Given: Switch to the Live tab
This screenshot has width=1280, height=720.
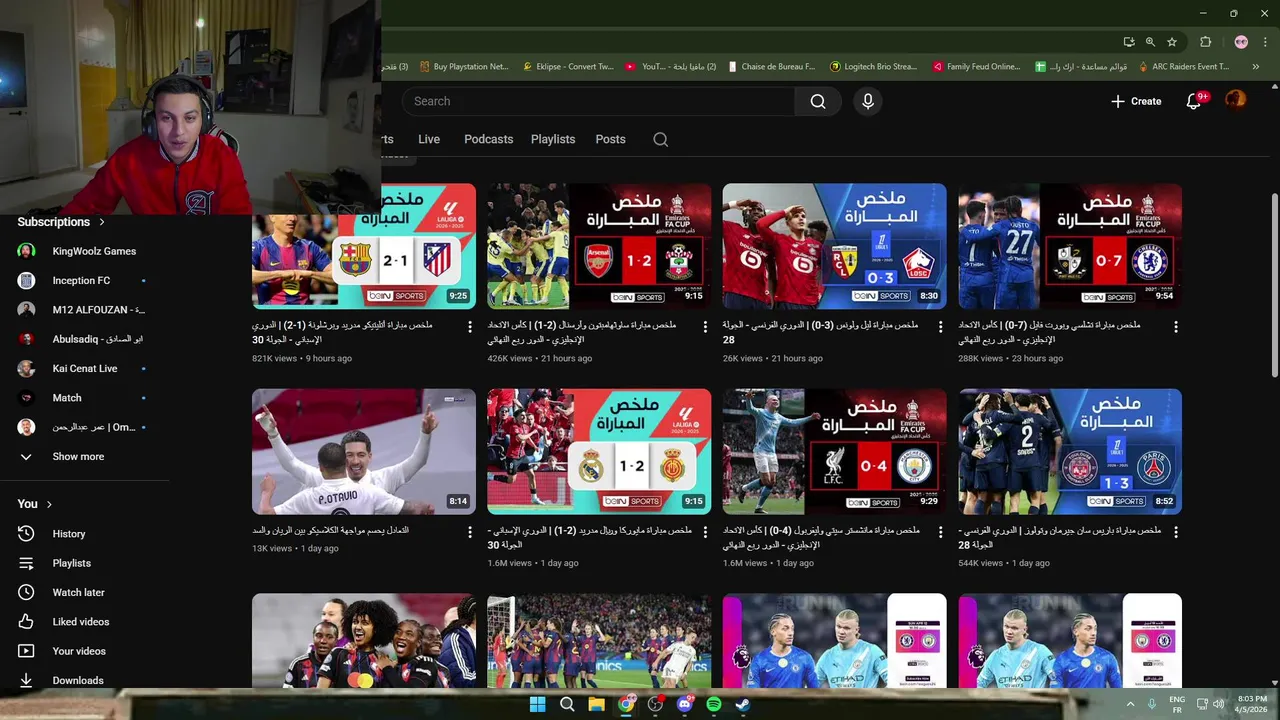Looking at the screenshot, I should 429,139.
